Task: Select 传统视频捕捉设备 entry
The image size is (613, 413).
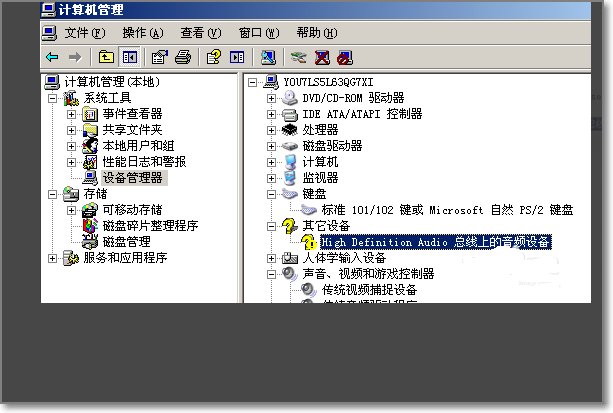Action: pos(369,290)
